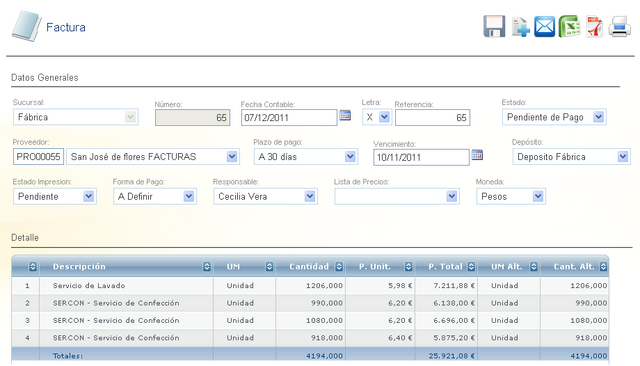Open the Sucursal dropdown showing Fábrica
The width and height of the screenshot is (640, 366).
(x=76, y=117)
